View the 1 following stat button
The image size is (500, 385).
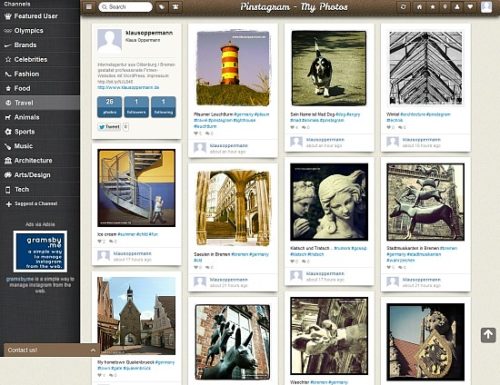tap(163, 107)
